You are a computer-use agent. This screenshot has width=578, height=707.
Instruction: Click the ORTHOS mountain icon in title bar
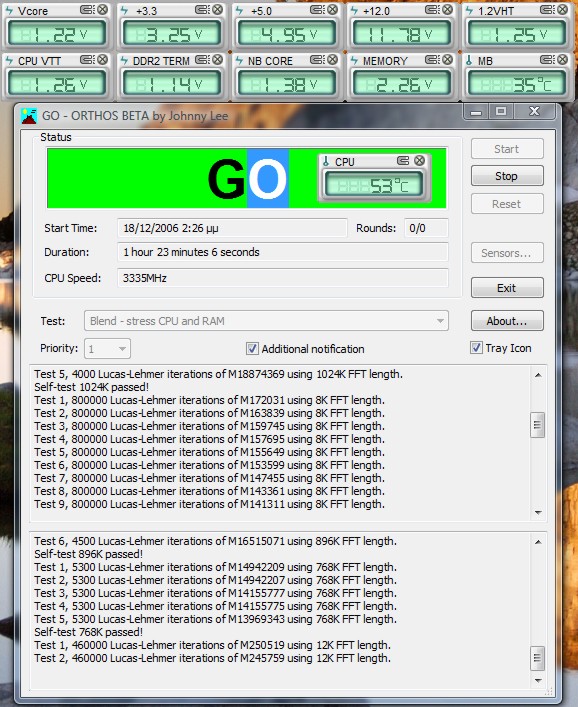point(29,116)
